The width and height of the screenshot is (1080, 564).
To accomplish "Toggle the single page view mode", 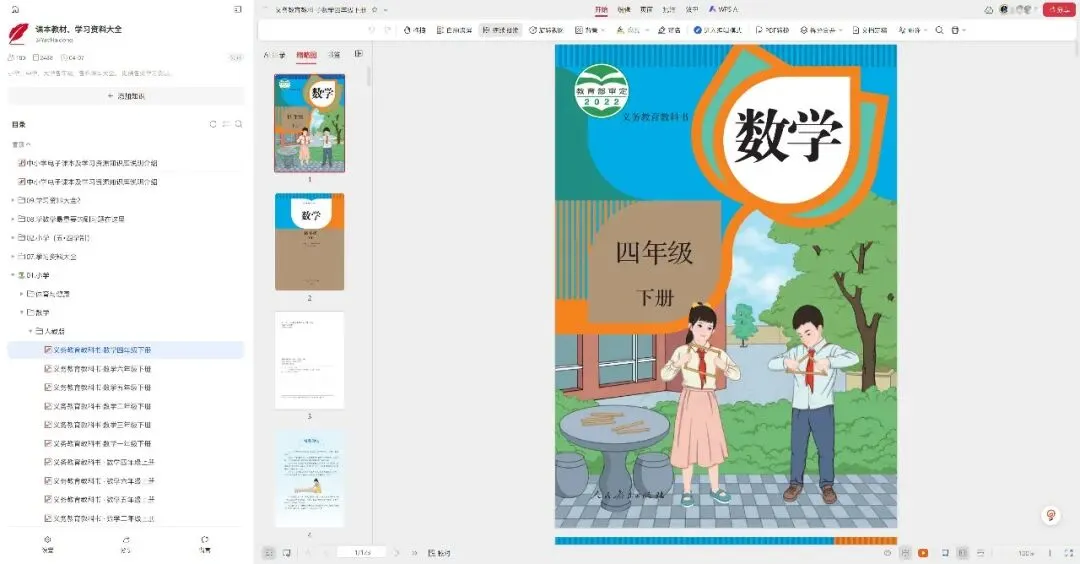I will click(945, 553).
